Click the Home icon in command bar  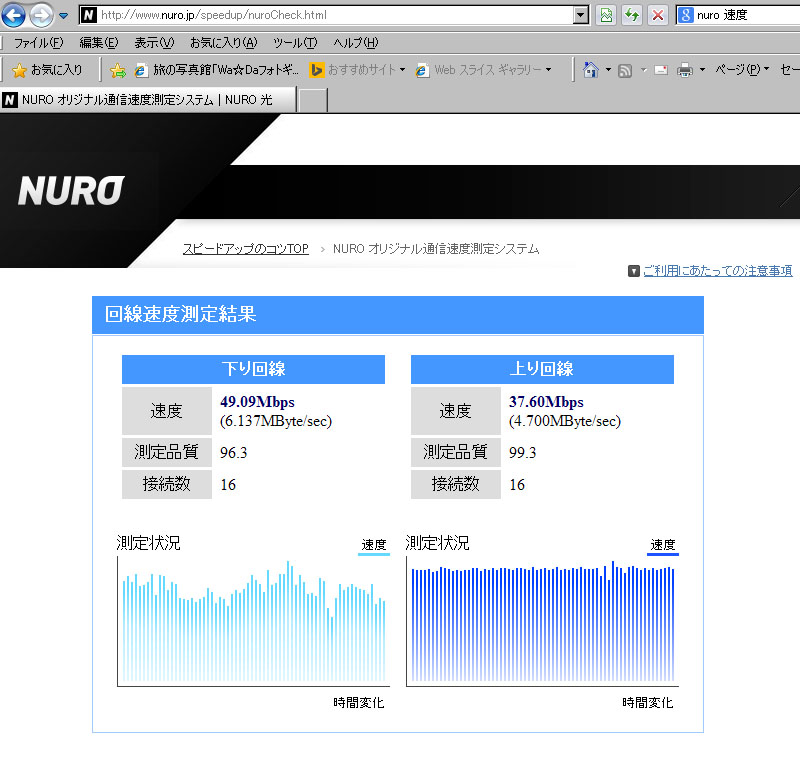(x=591, y=70)
